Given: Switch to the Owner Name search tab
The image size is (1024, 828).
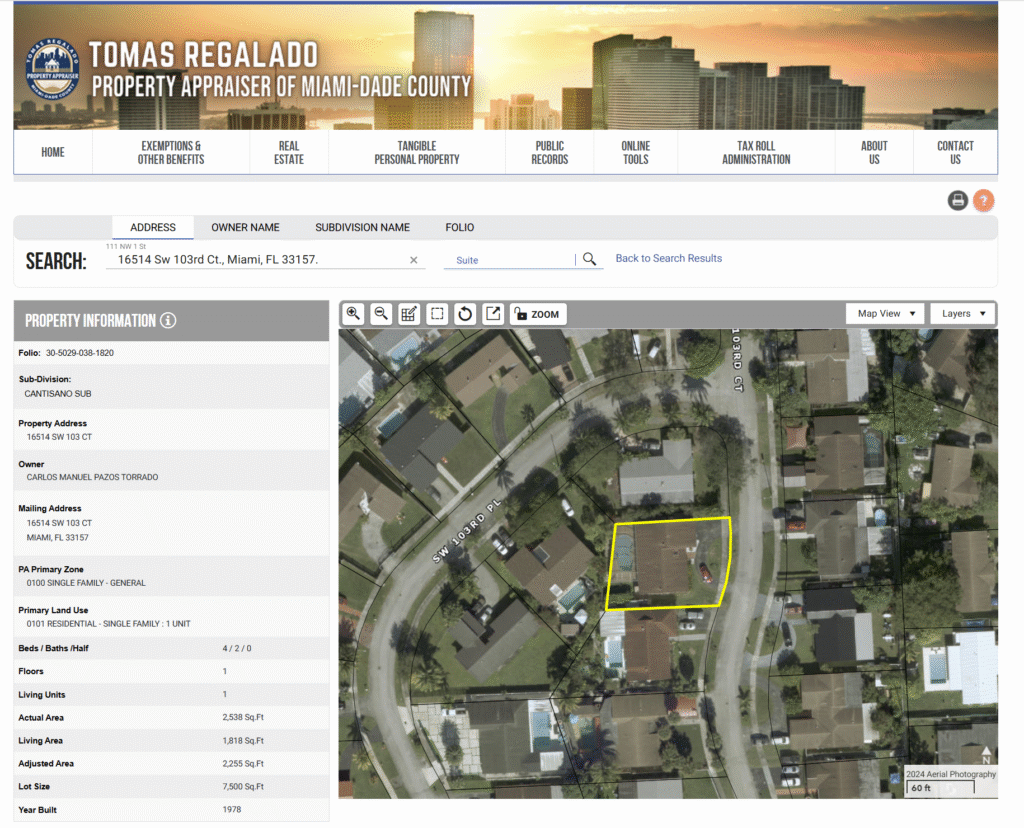Looking at the screenshot, I should [x=245, y=228].
